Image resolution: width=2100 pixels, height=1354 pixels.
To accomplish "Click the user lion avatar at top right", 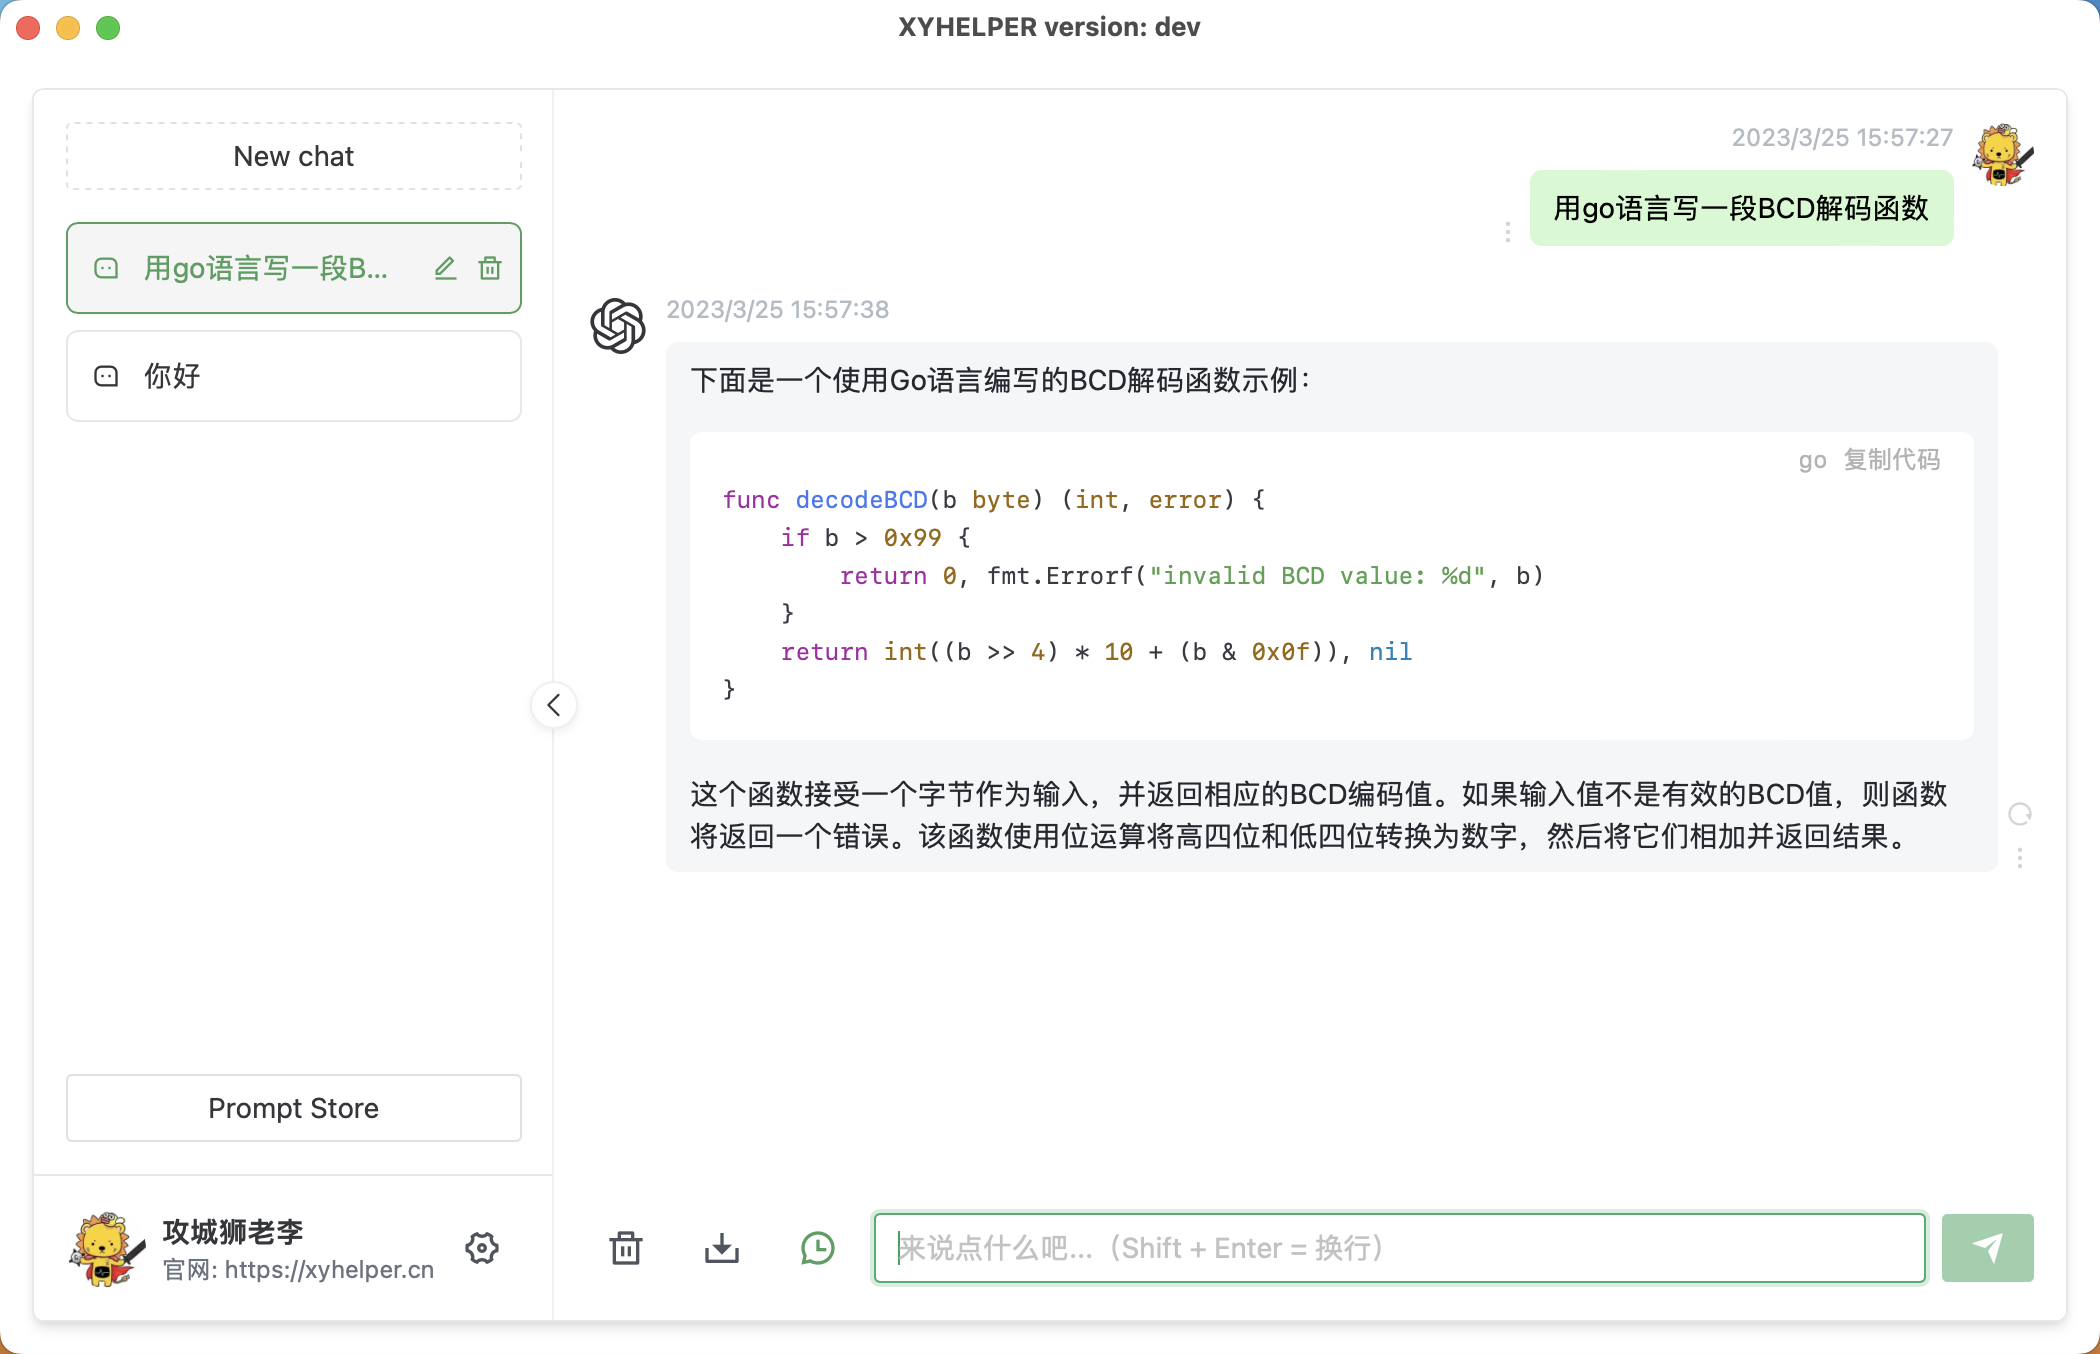I will click(x=2003, y=155).
